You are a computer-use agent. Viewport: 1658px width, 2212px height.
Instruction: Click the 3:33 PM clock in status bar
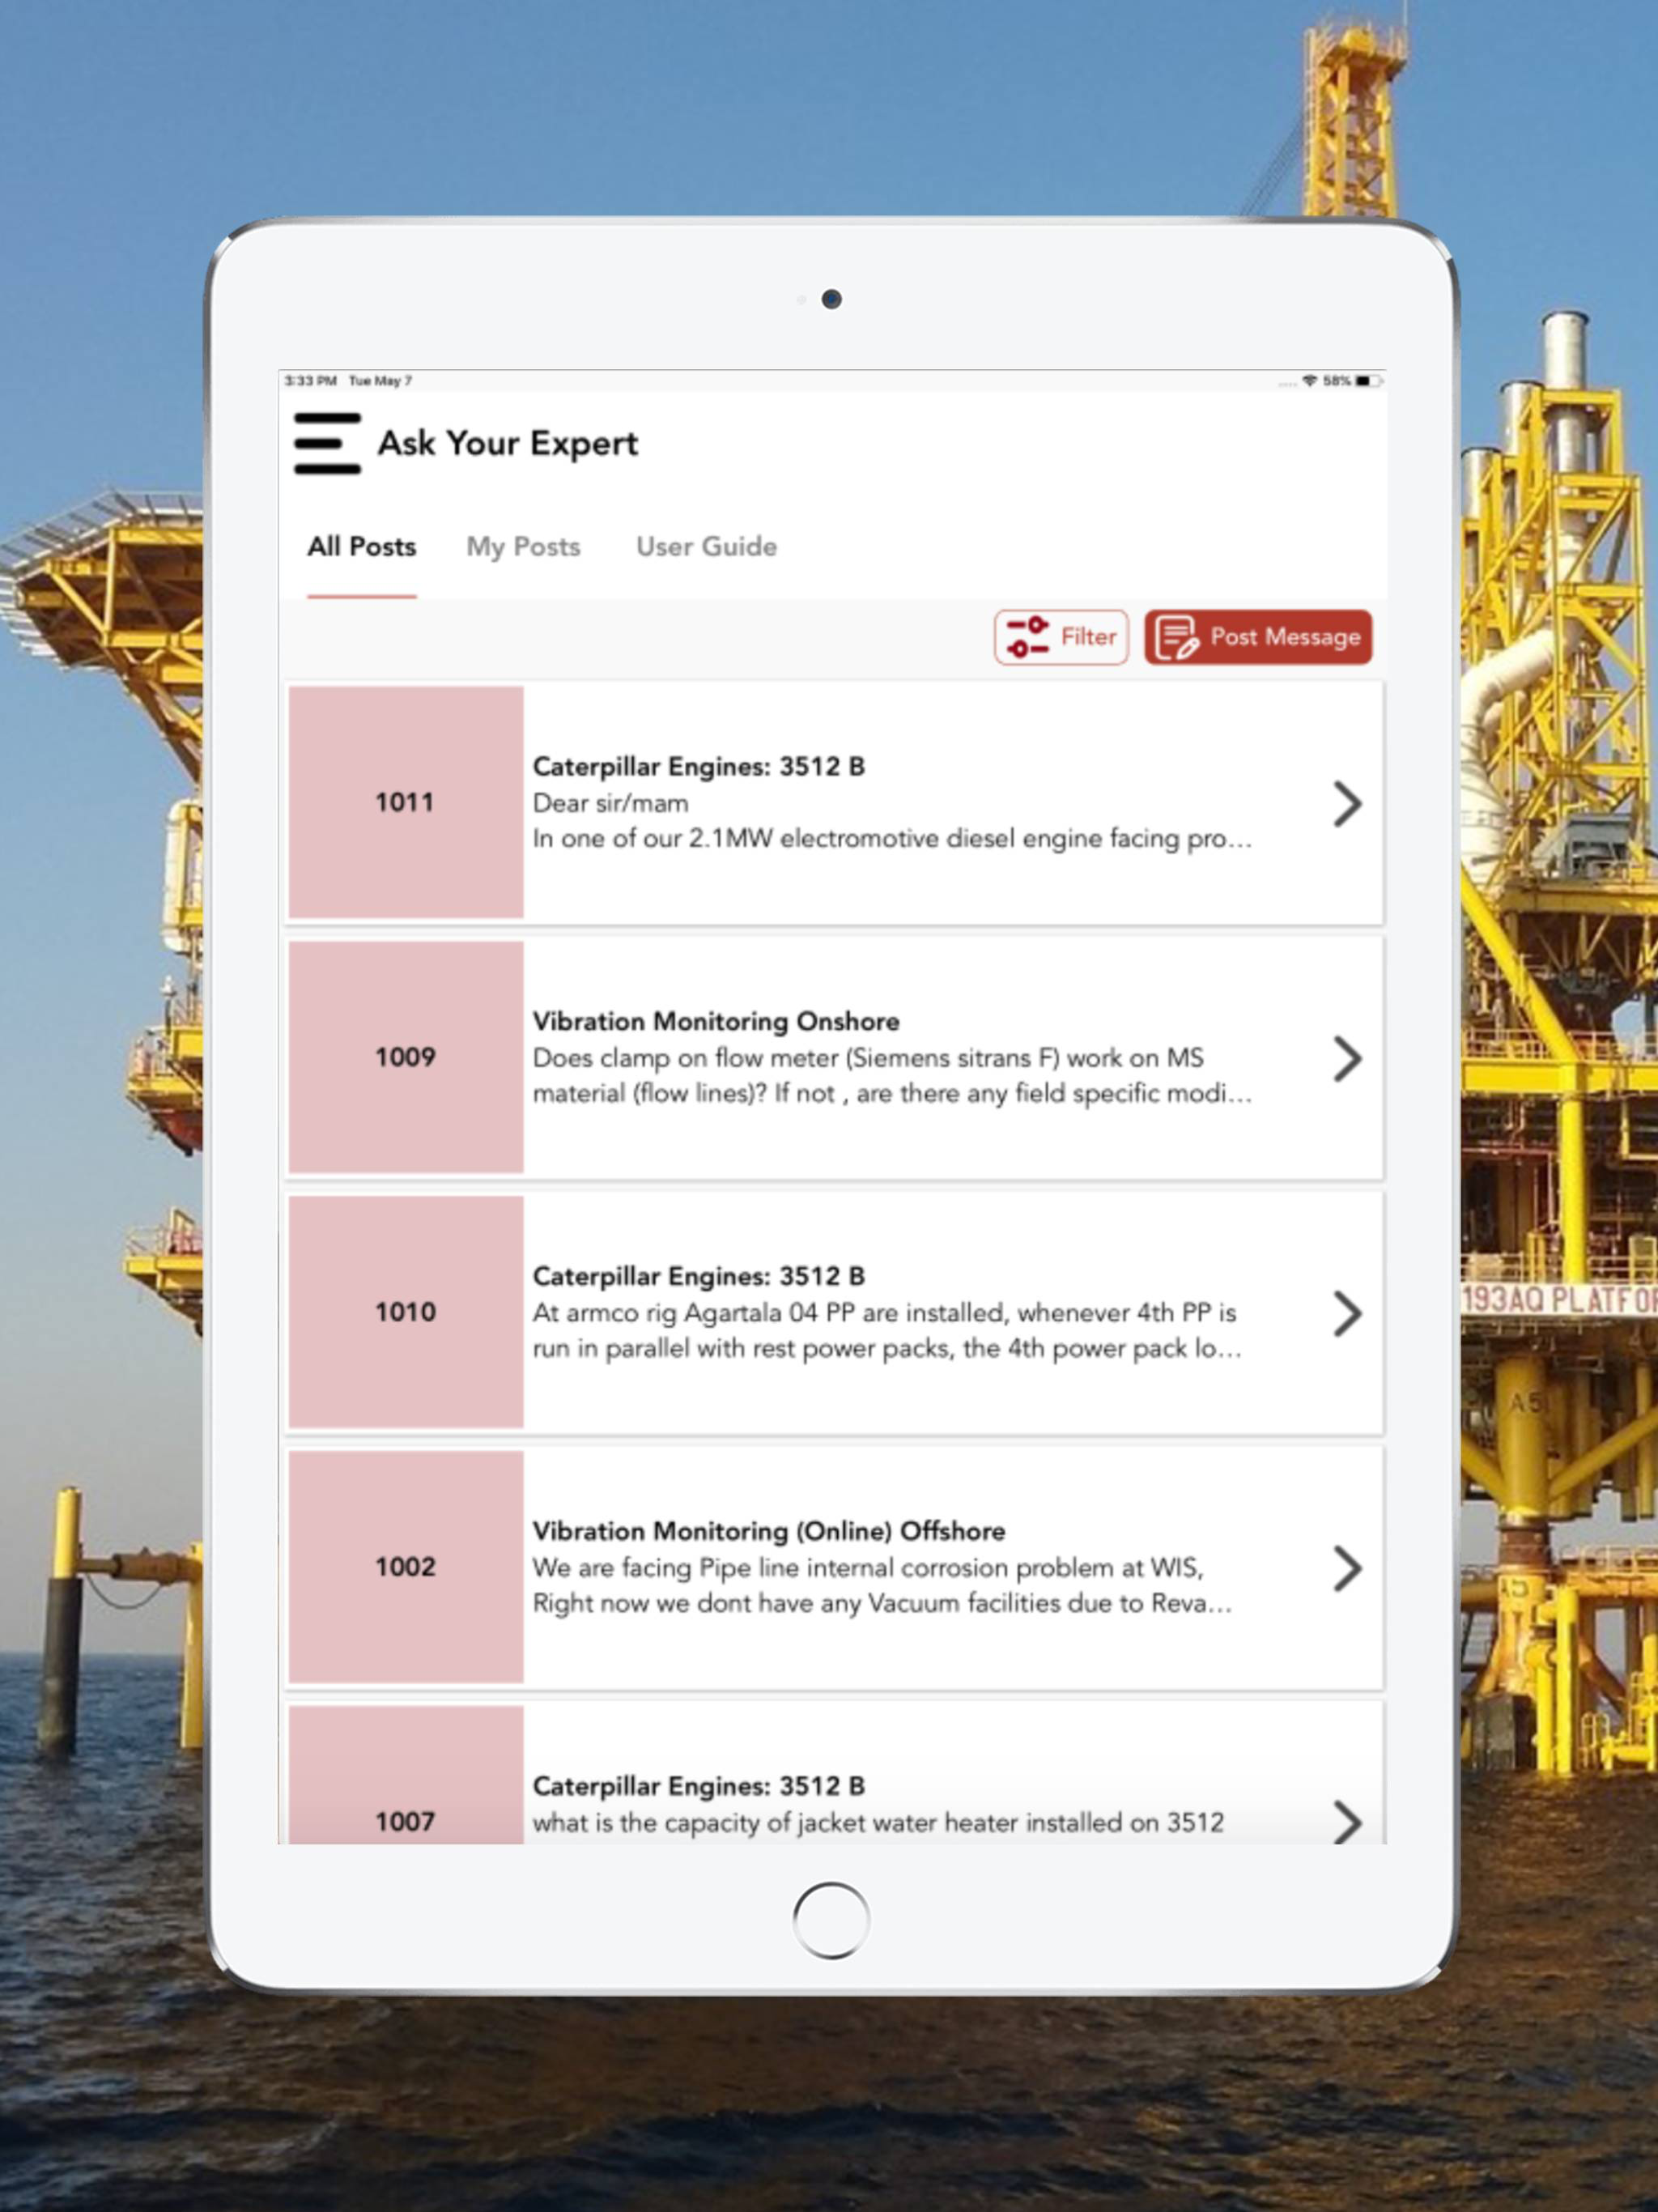(x=310, y=381)
